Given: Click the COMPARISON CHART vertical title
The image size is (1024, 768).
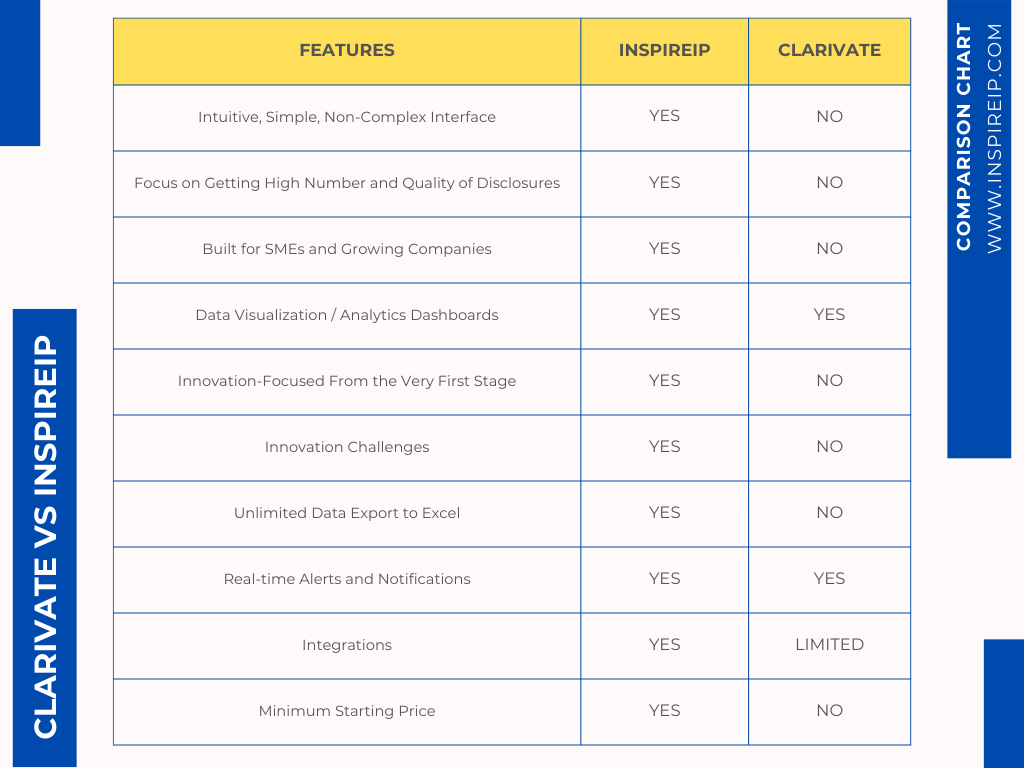Looking at the screenshot, I should [964, 136].
